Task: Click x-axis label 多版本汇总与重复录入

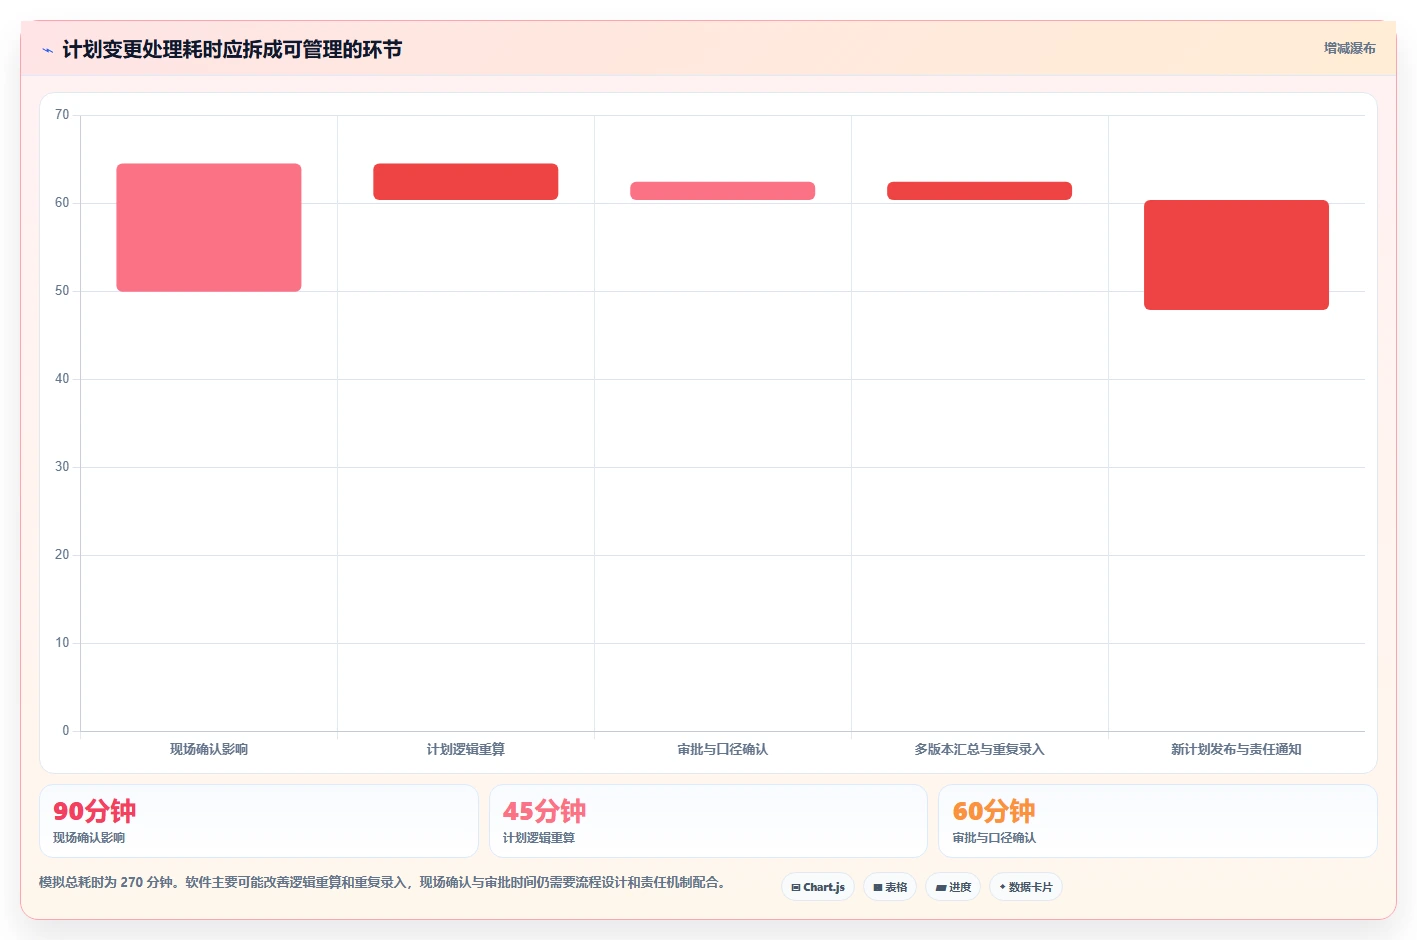Action: coord(979,749)
